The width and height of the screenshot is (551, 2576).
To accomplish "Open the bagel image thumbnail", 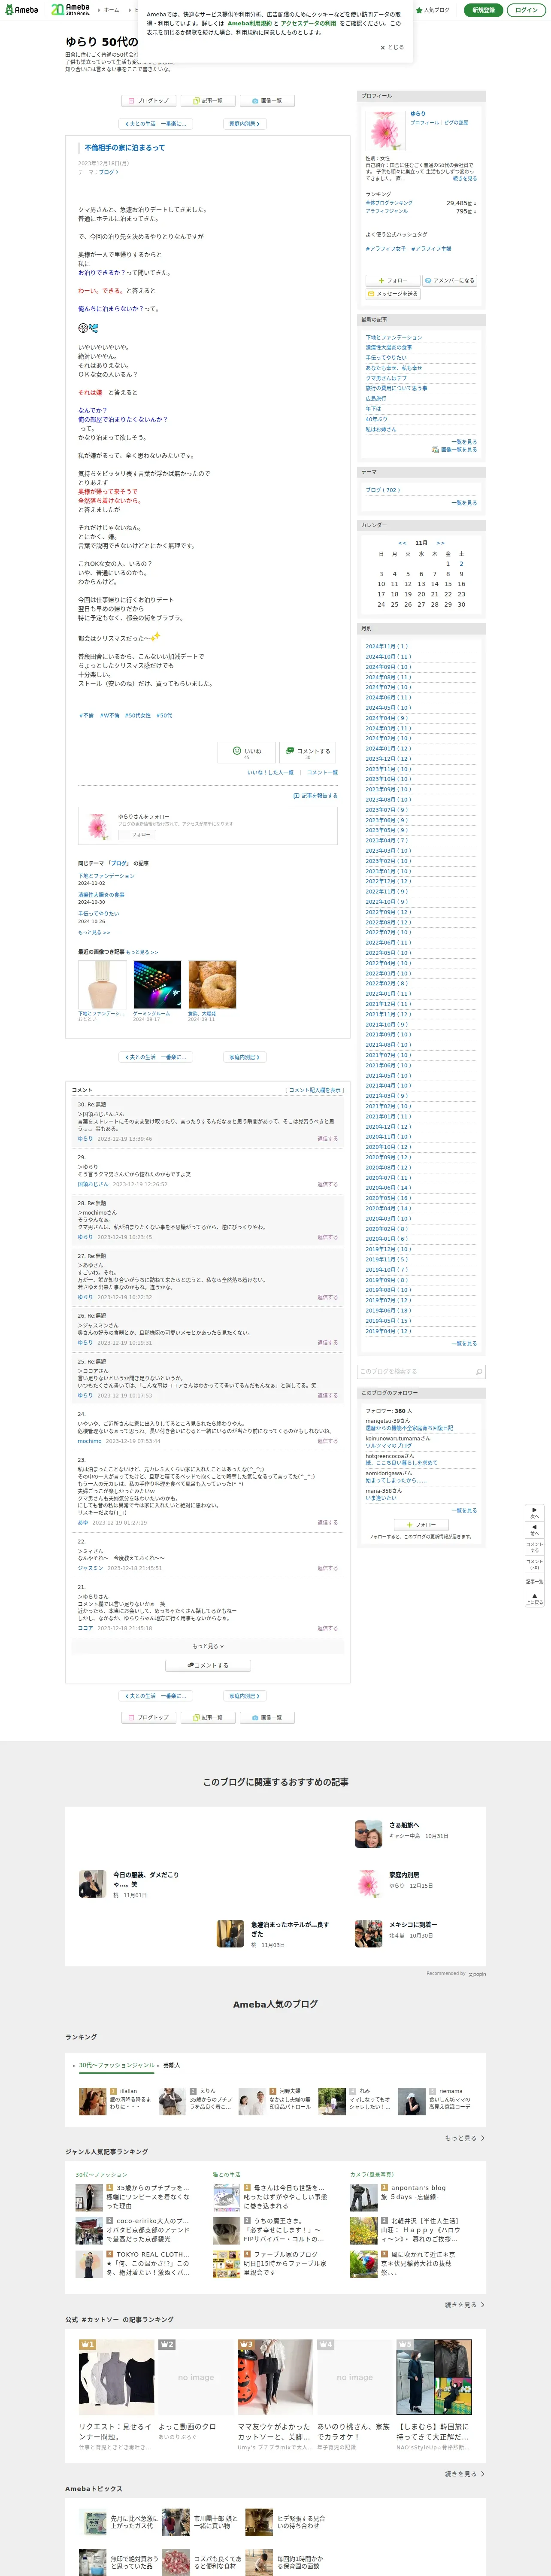I will click(x=212, y=984).
